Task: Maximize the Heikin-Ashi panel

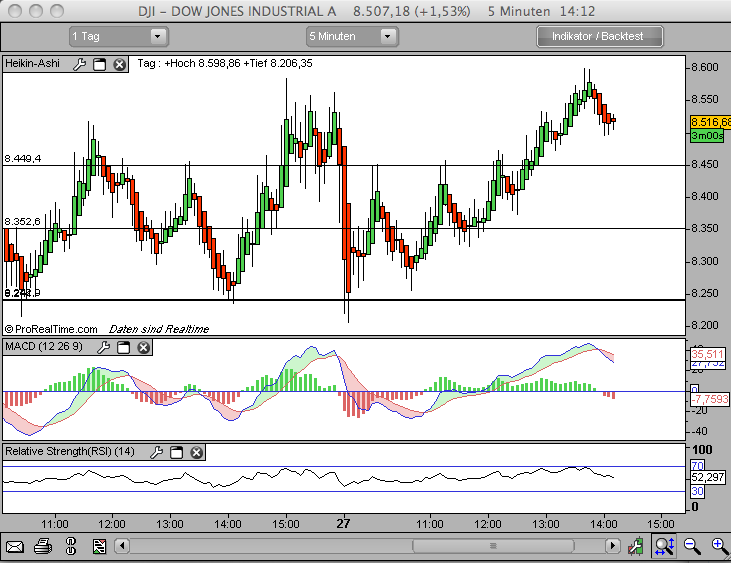Action: click(x=100, y=64)
